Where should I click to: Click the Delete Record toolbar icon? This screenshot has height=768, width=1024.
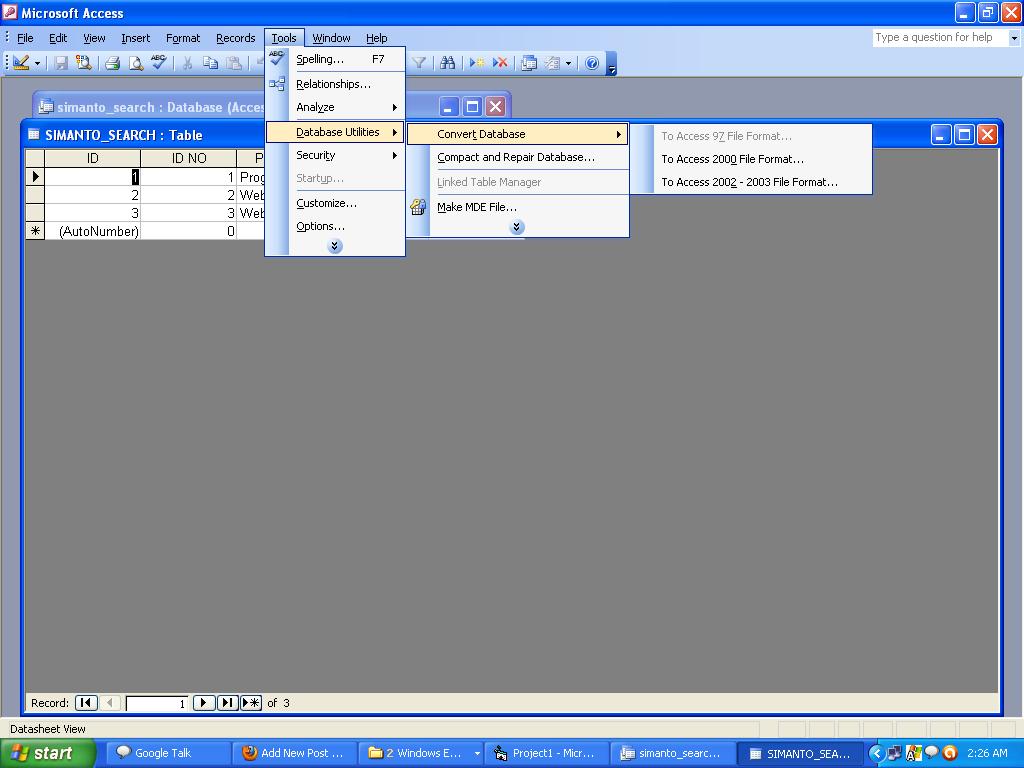500,63
